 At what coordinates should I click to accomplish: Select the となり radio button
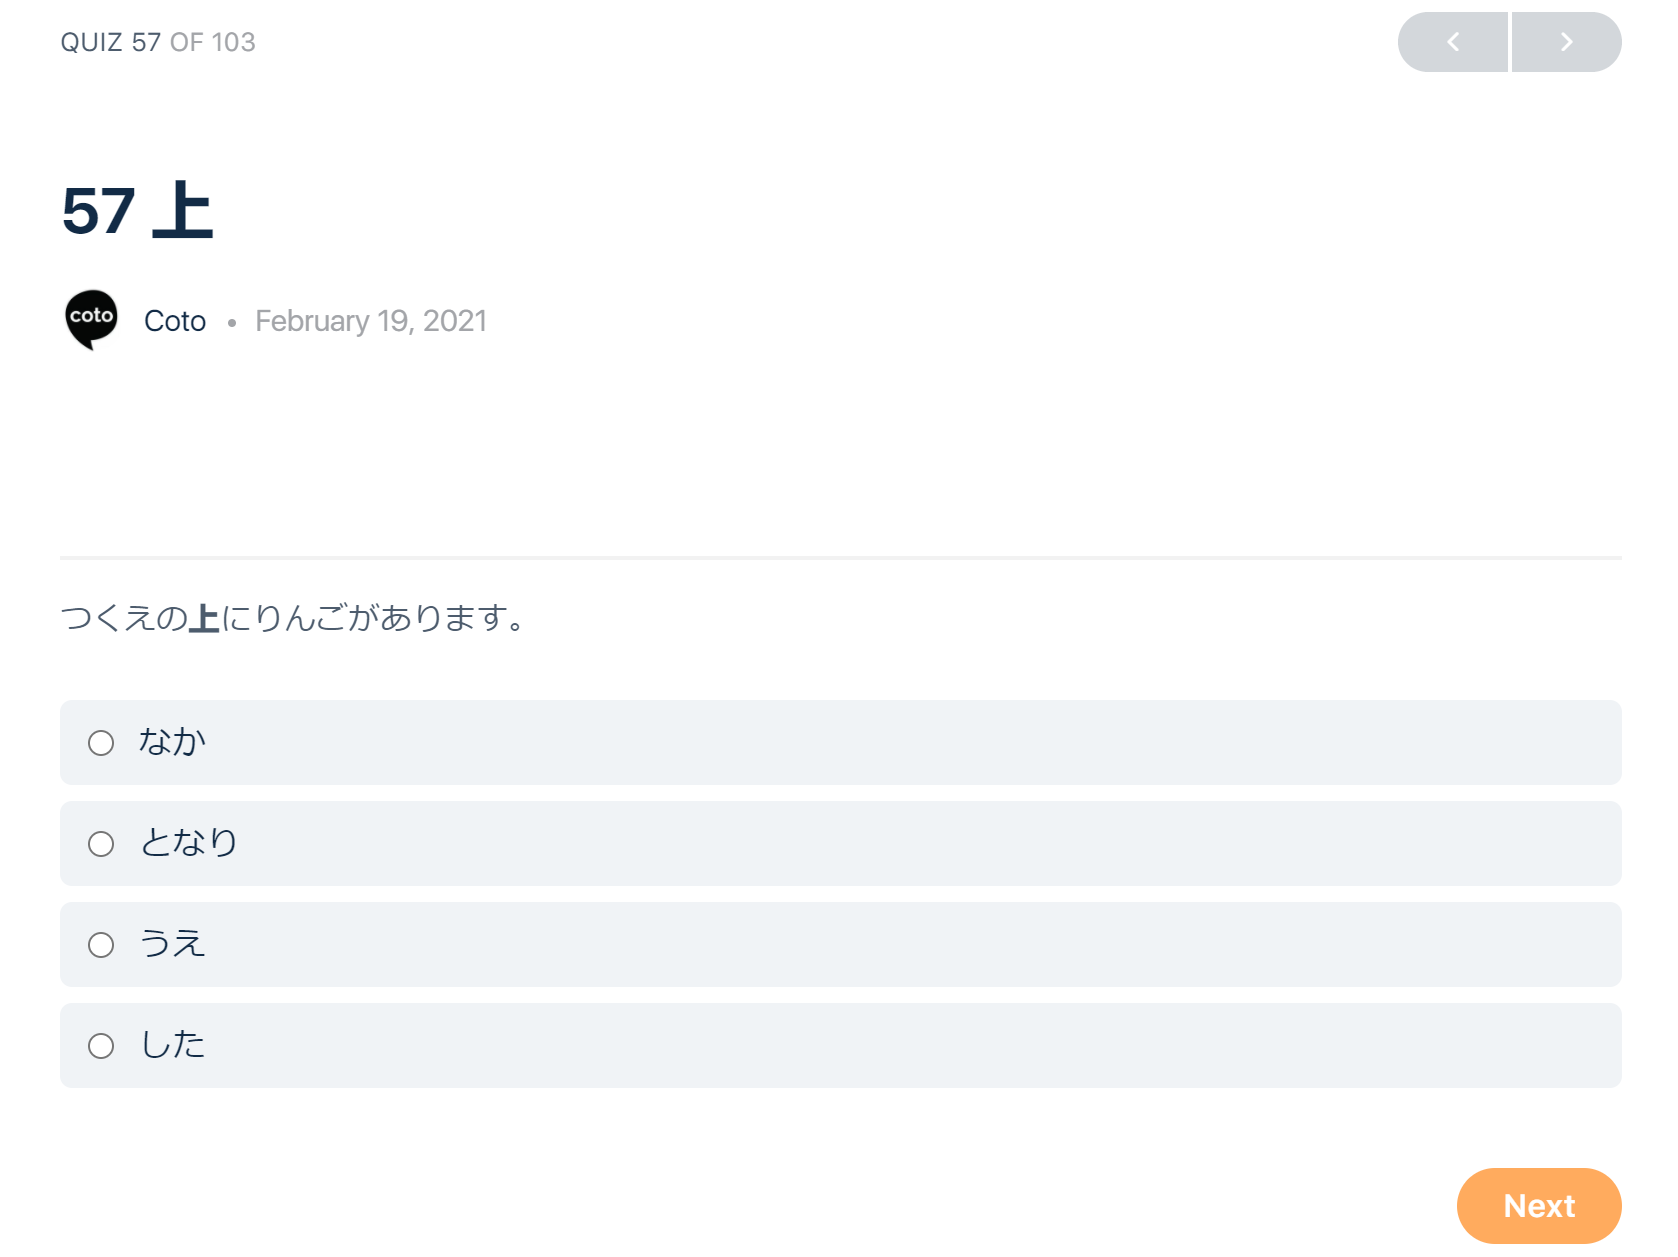click(101, 844)
